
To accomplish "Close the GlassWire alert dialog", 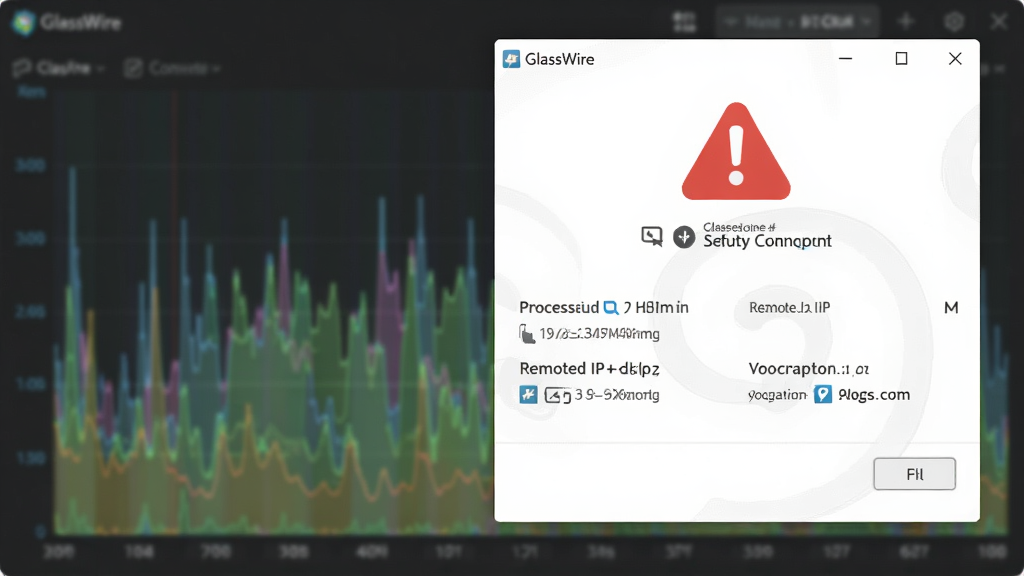I will (955, 59).
